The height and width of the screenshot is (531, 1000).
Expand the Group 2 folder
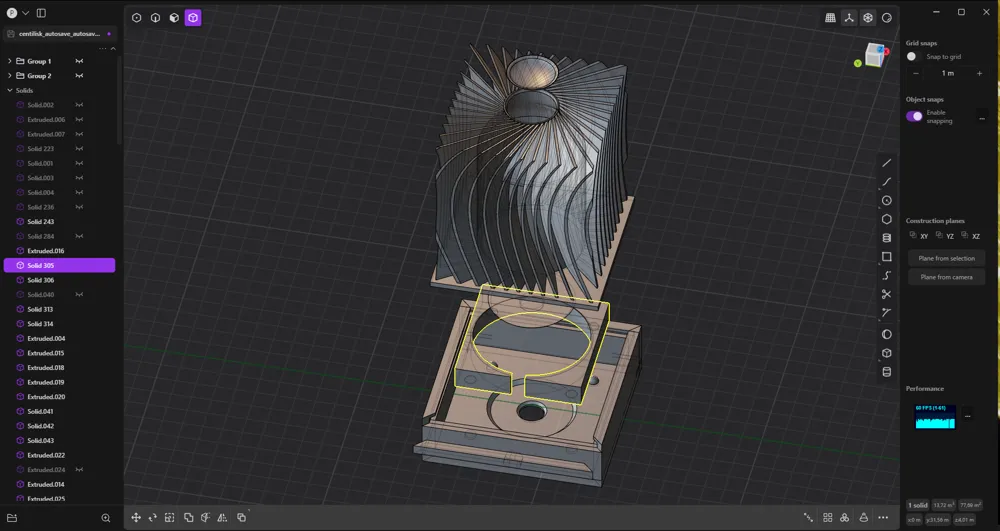point(10,76)
